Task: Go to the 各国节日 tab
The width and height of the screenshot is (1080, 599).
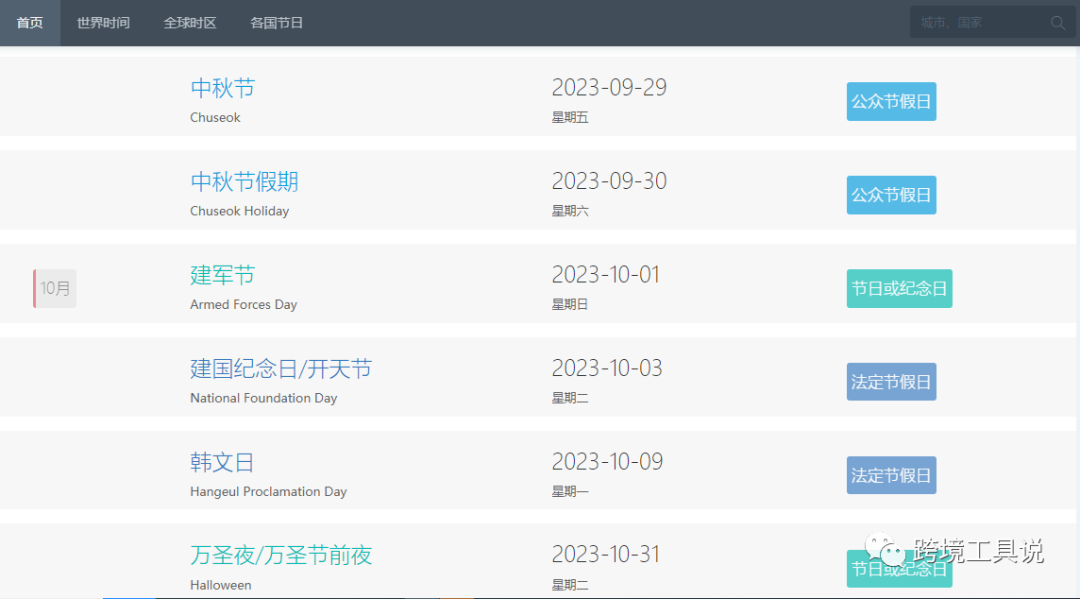Action: click(277, 23)
